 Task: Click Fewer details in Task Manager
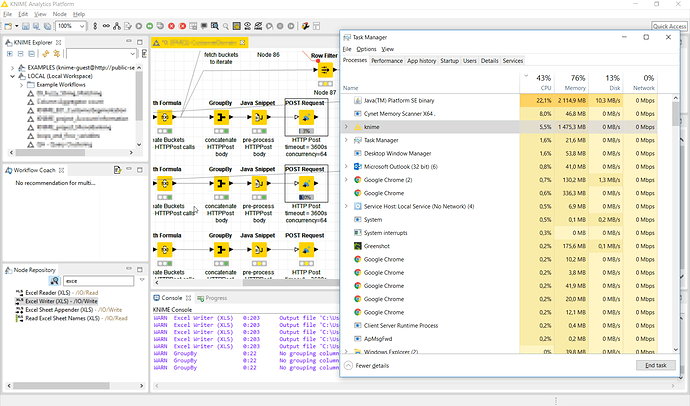(x=367, y=366)
